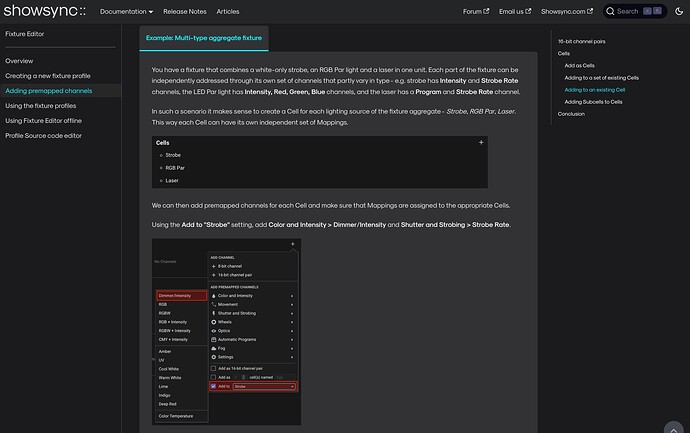Open the Forum external link
Image resolution: width=690 pixels, height=433 pixels.
(x=475, y=11)
